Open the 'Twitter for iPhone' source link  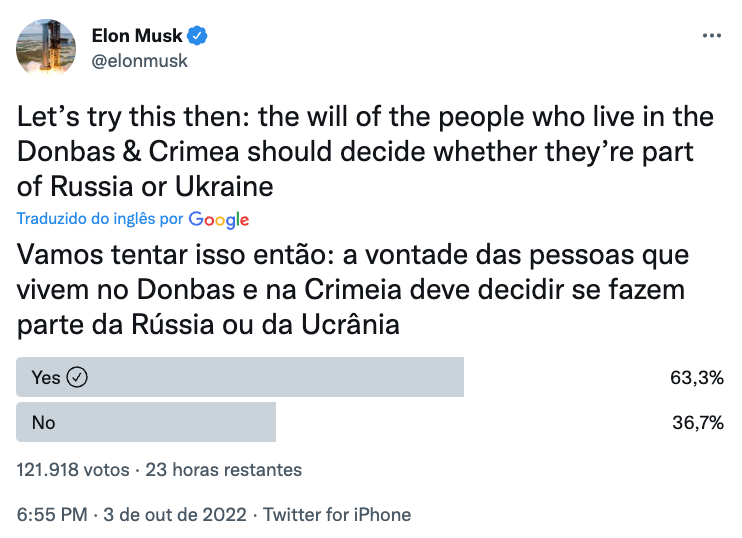pos(337,514)
